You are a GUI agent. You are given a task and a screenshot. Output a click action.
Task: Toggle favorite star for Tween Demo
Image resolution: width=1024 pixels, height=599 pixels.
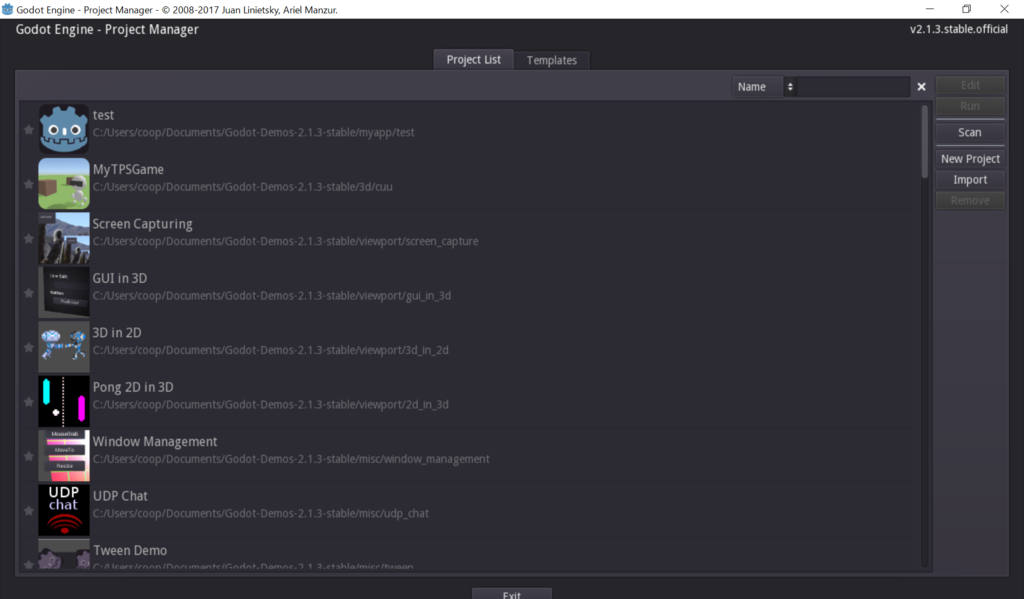(x=29, y=564)
